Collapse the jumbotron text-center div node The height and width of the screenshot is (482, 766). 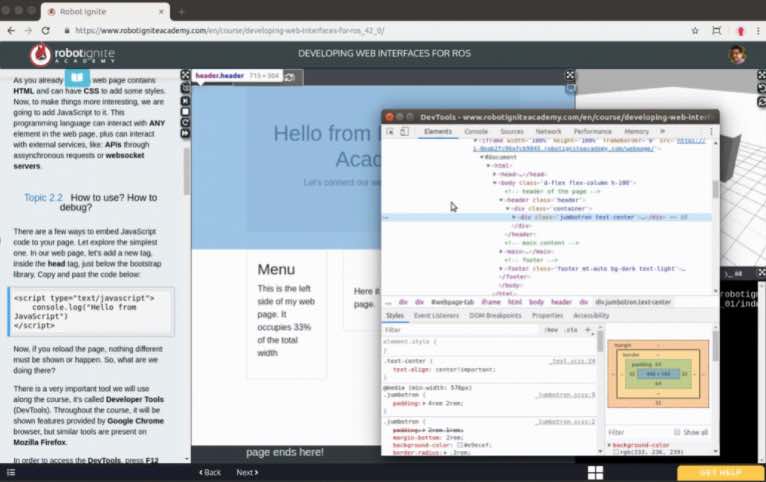(514, 217)
